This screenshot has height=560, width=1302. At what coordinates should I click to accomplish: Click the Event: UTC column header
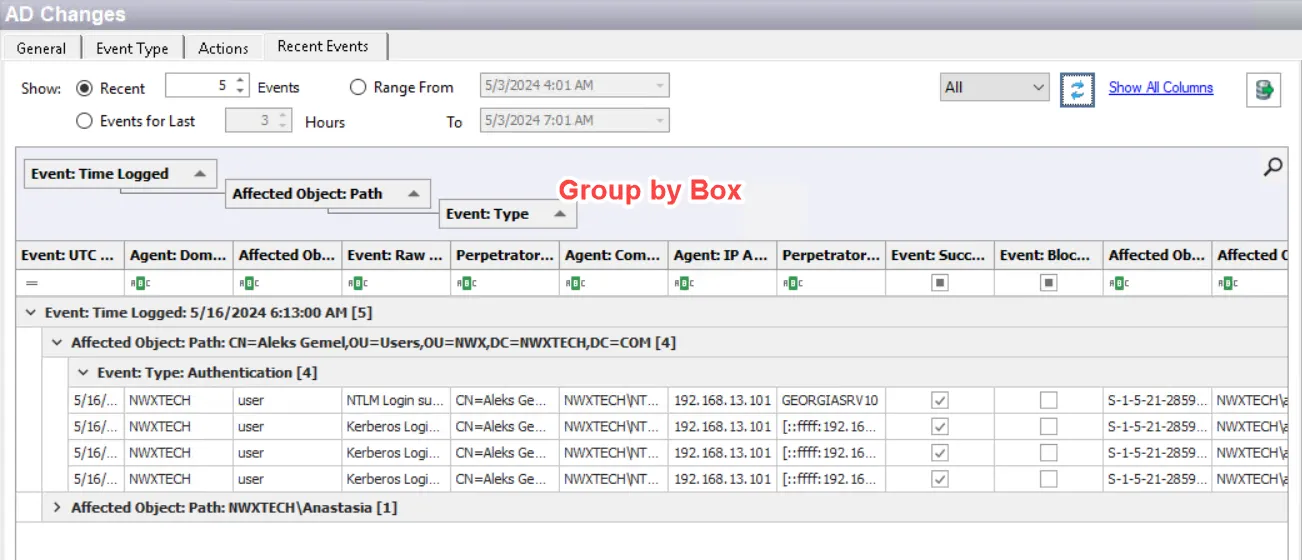pos(70,256)
